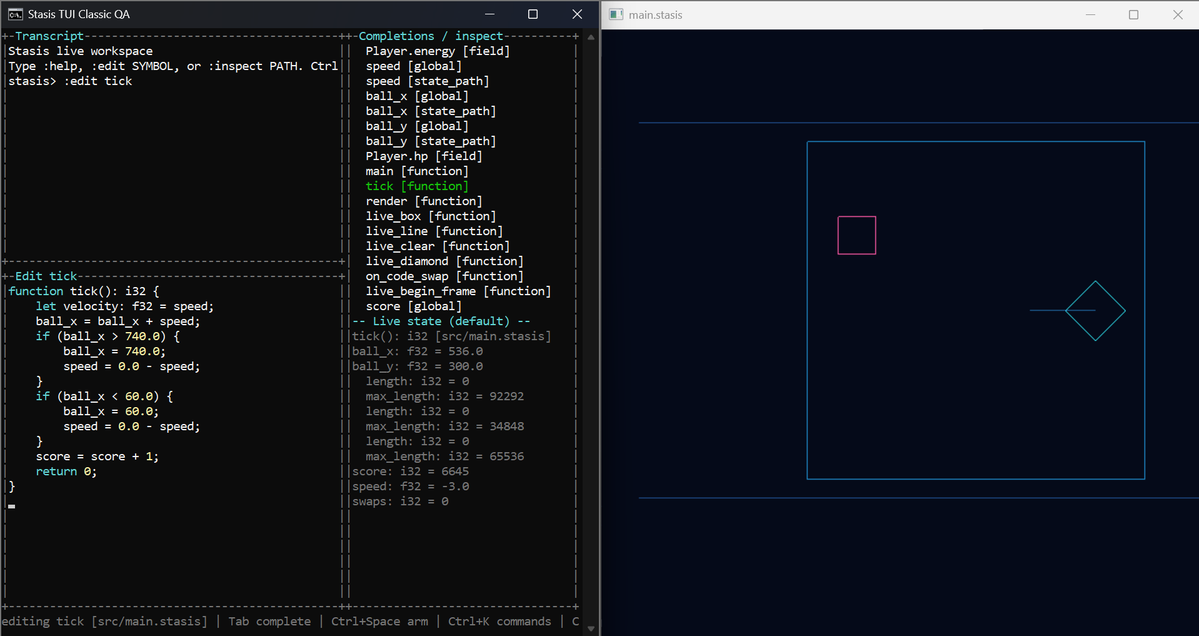Image resolution: width=1199 pixels, height=636 pixels.
Task: Minimize the main.stasis window
Action: 1090,15
